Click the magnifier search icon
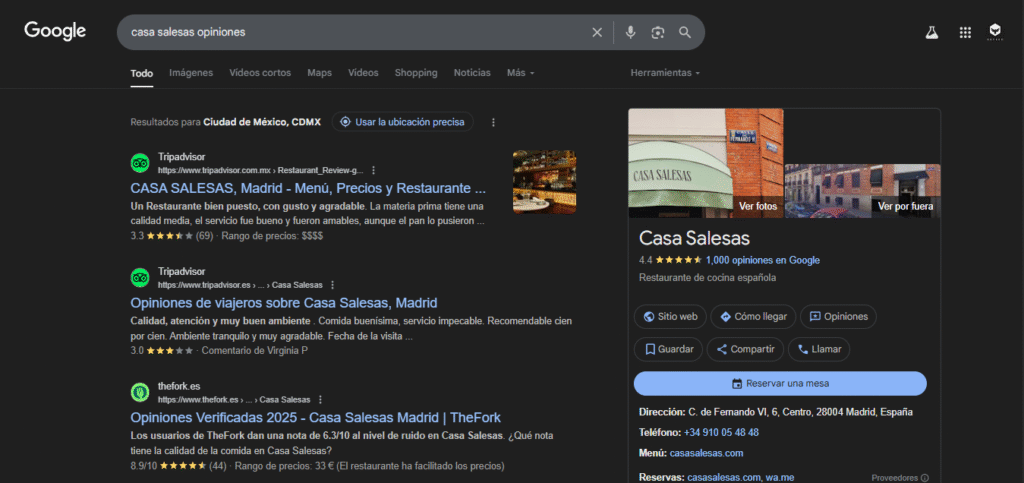Screen dimensions: 1024x483 684,33
